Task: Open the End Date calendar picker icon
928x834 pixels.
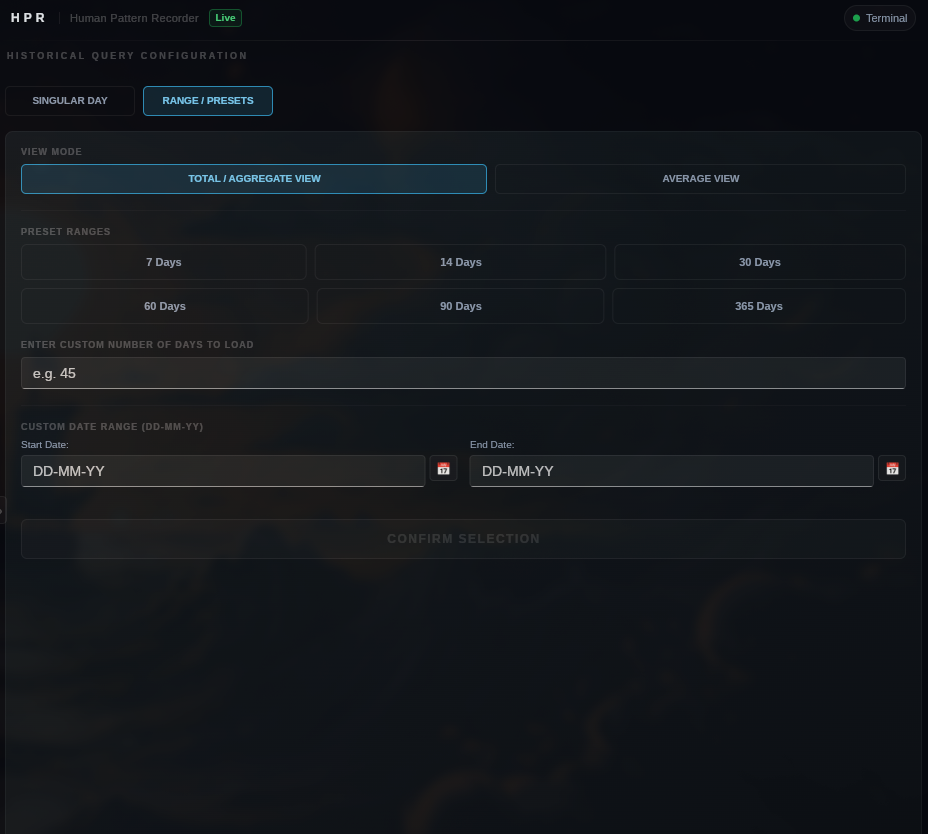Action: [x=892, y=469]
